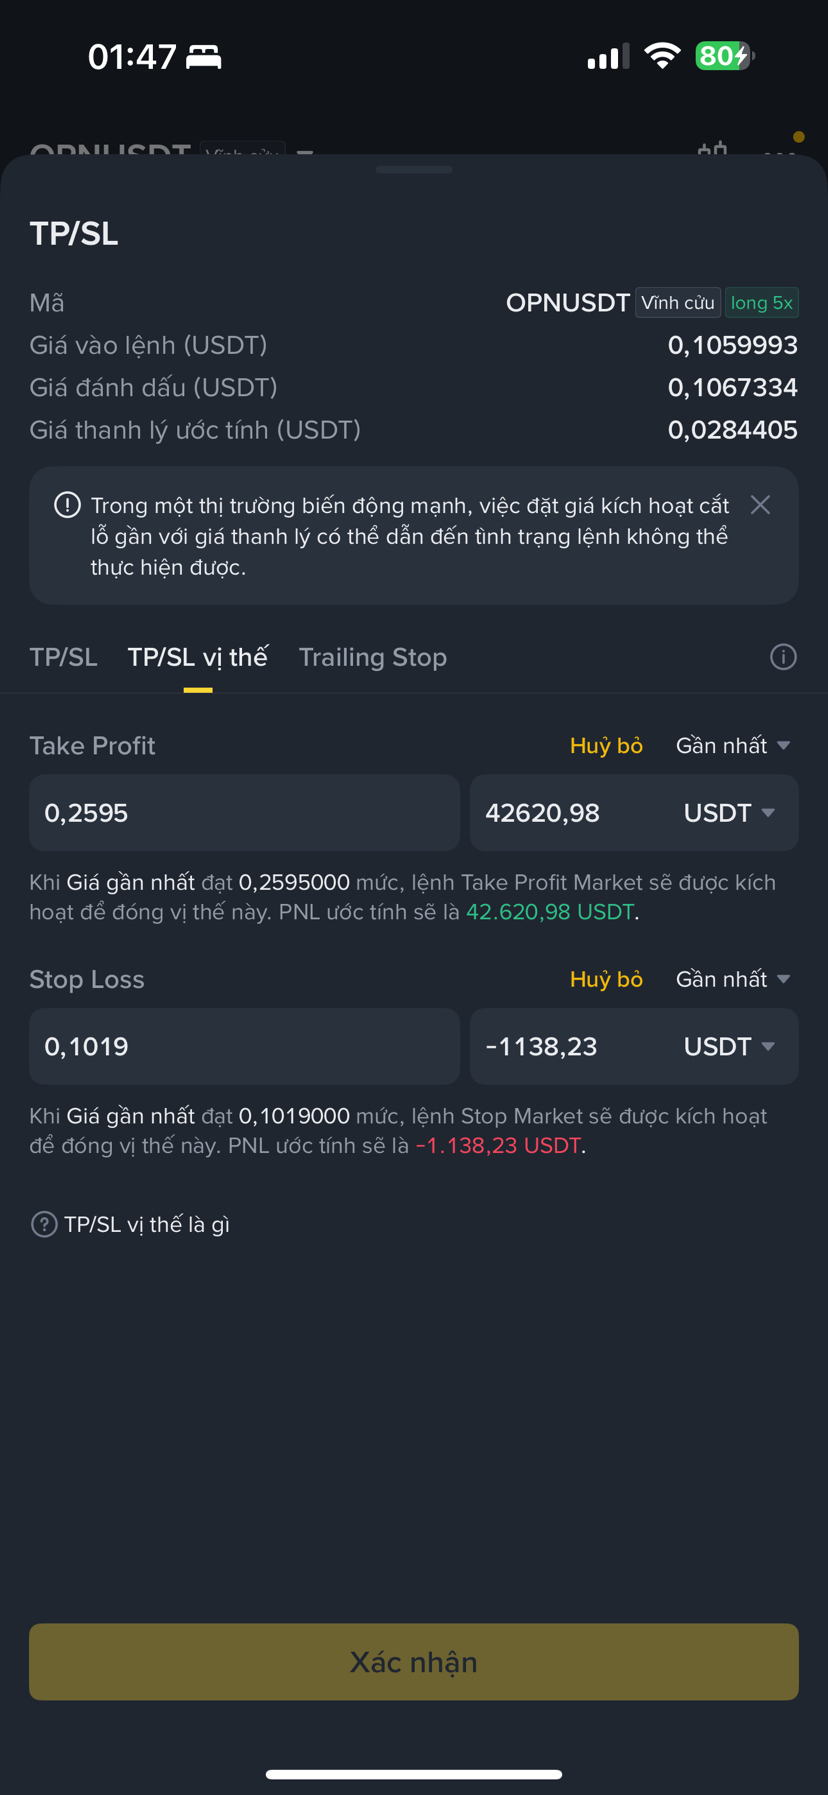Cancel Take Profit with Huỷ bỏ

(x=606, y=746)
